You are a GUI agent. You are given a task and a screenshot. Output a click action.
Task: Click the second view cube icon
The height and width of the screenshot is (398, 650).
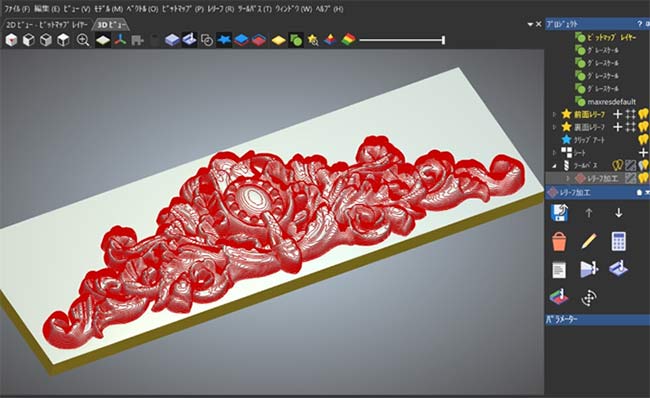tap(28, 40)
